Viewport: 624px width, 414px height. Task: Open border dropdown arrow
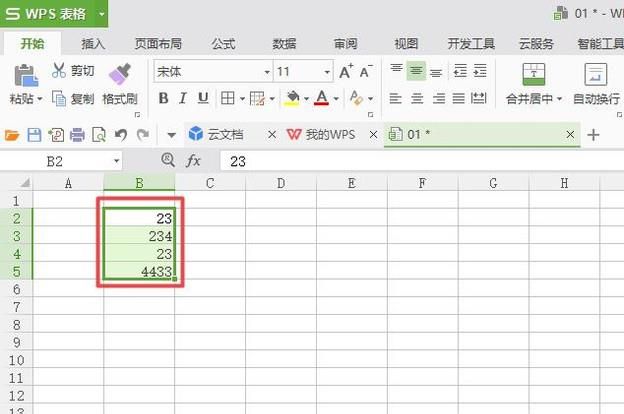pos(242,98)
